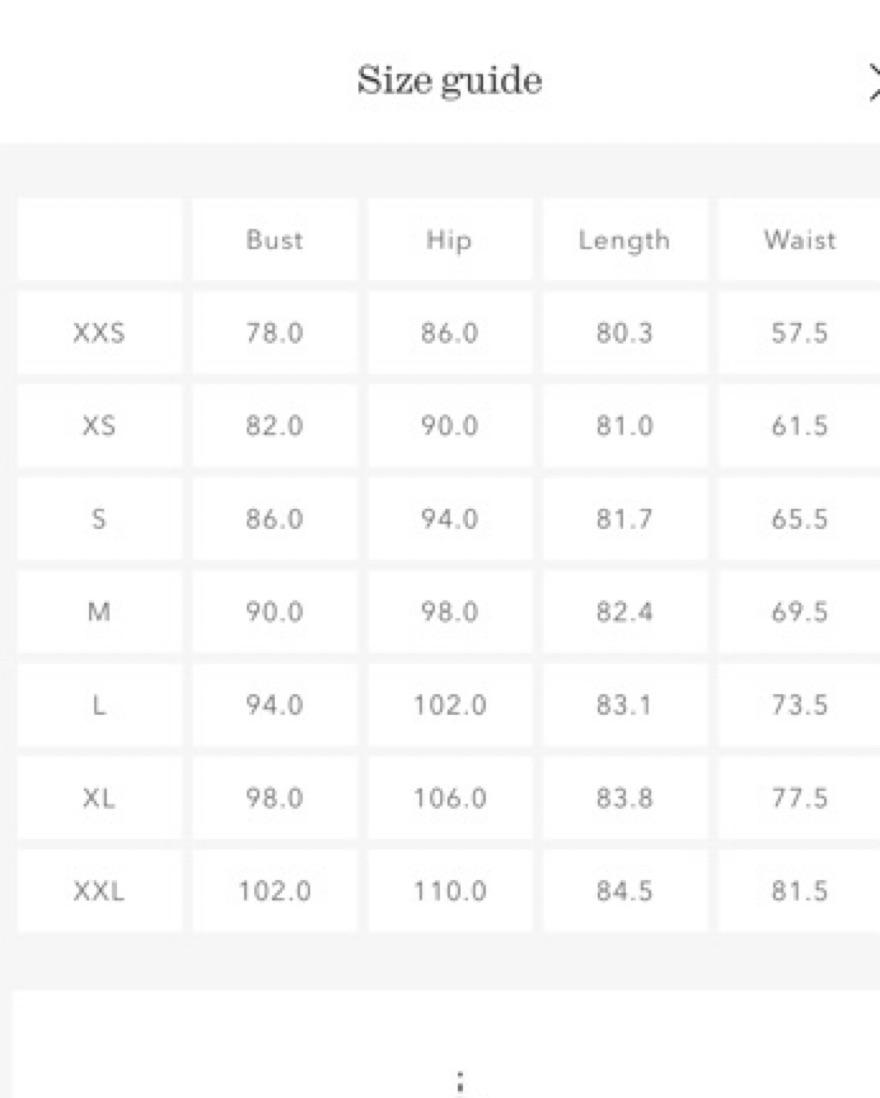Pick the M size row label
The height and width of the screenshot is (1098, 880).
pyautogui.click(x=99, y=612)
